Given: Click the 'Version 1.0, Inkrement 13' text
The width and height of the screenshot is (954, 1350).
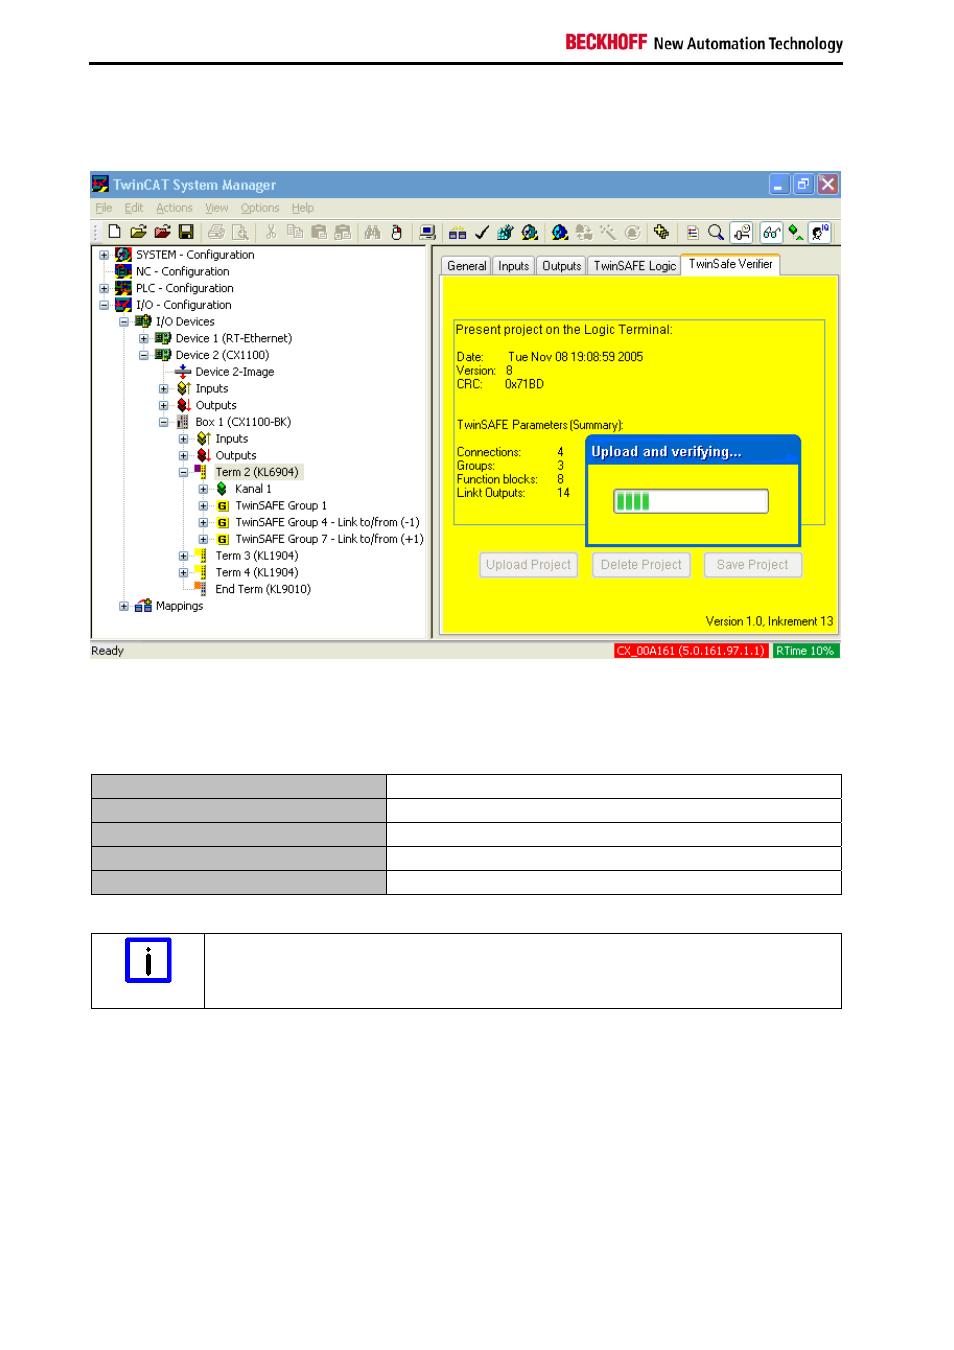Looking at the screenshot, I should [x=769, y=622].
